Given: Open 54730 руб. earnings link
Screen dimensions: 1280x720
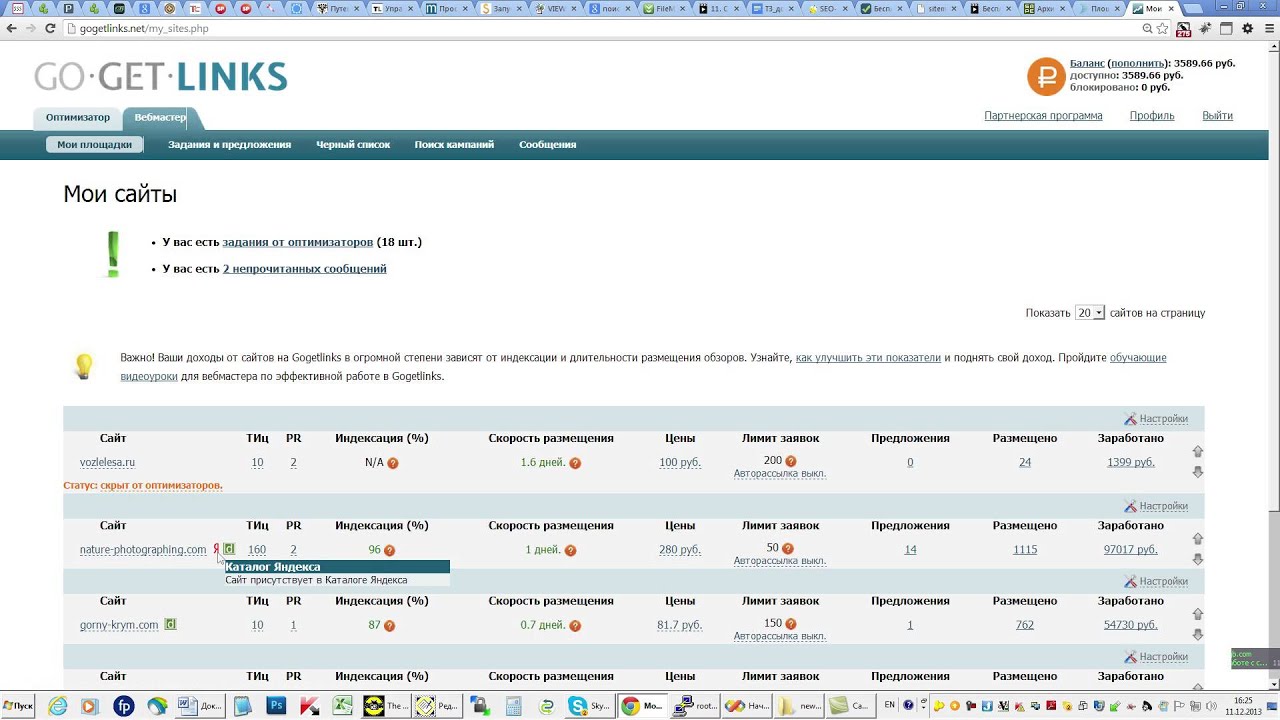Looking at the screenshot, I should (1130, 625).
